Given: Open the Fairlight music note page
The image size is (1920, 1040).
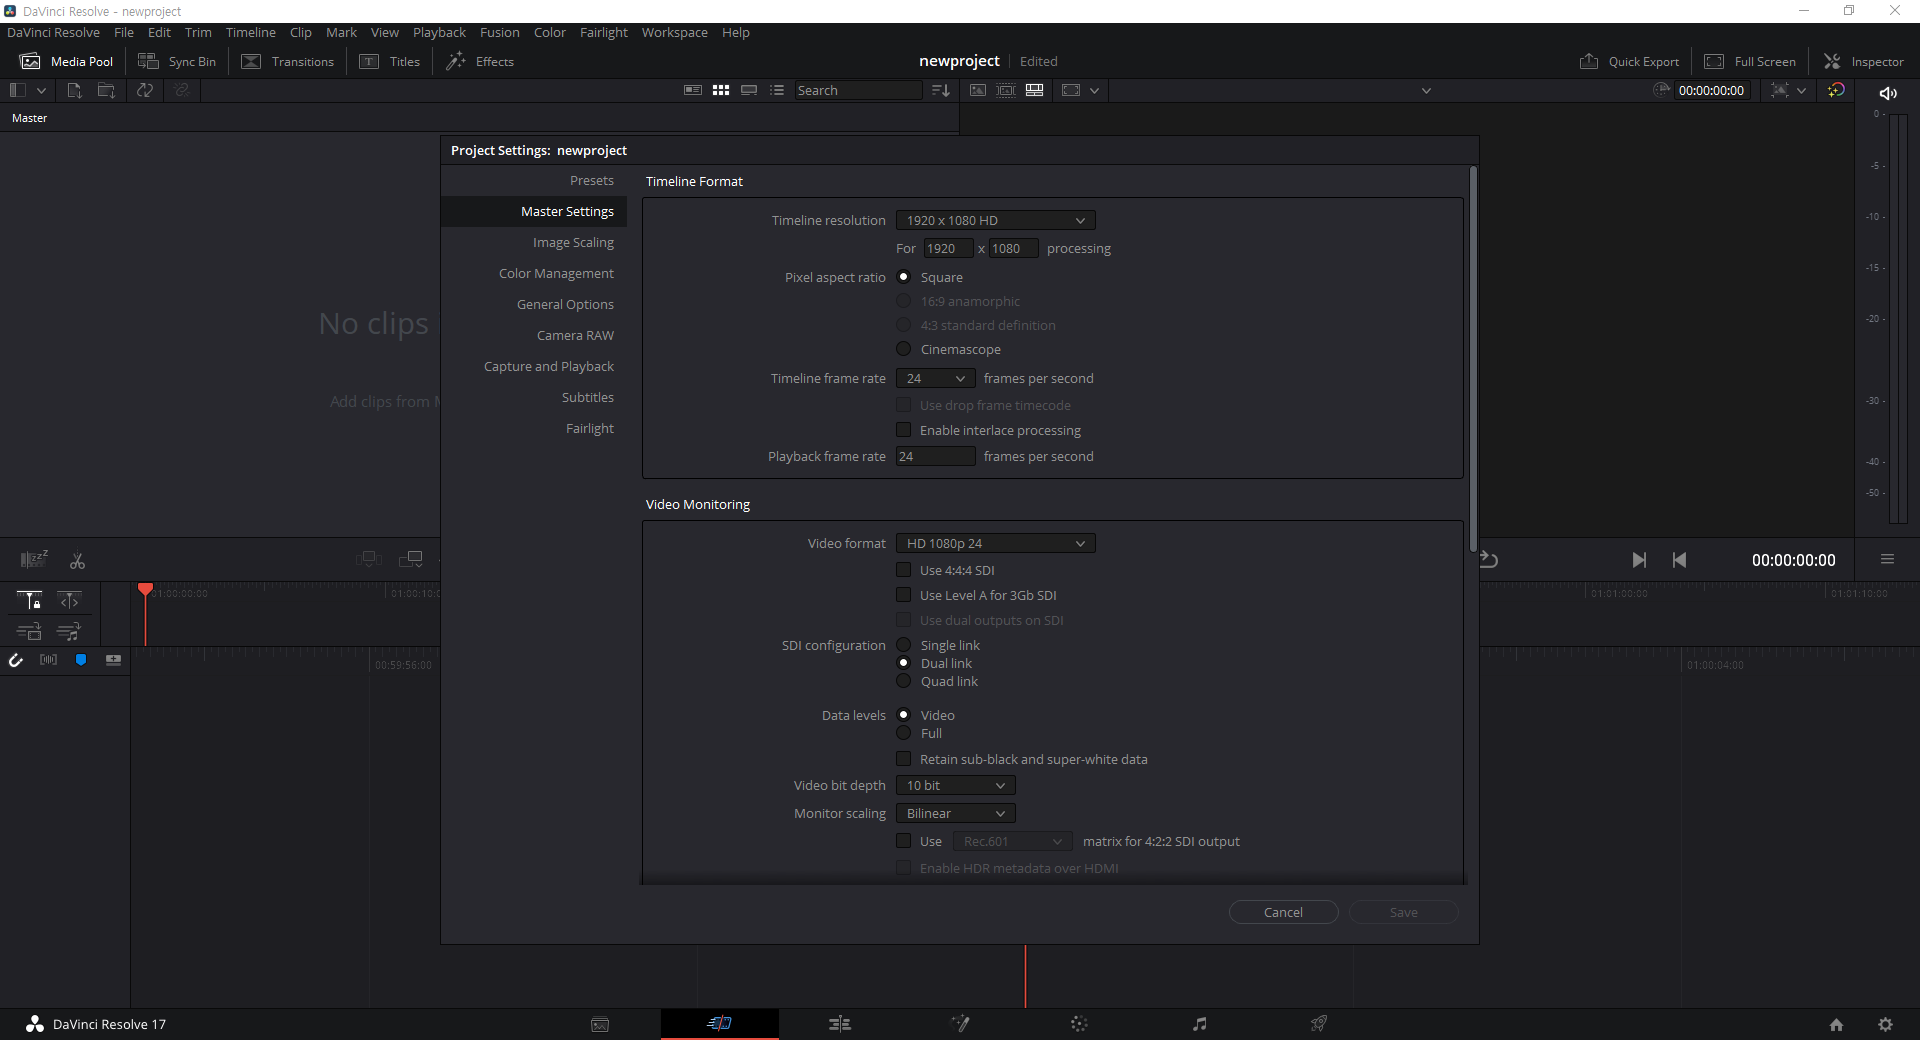Looking at the screenshot, I should pos(1199,1023).
